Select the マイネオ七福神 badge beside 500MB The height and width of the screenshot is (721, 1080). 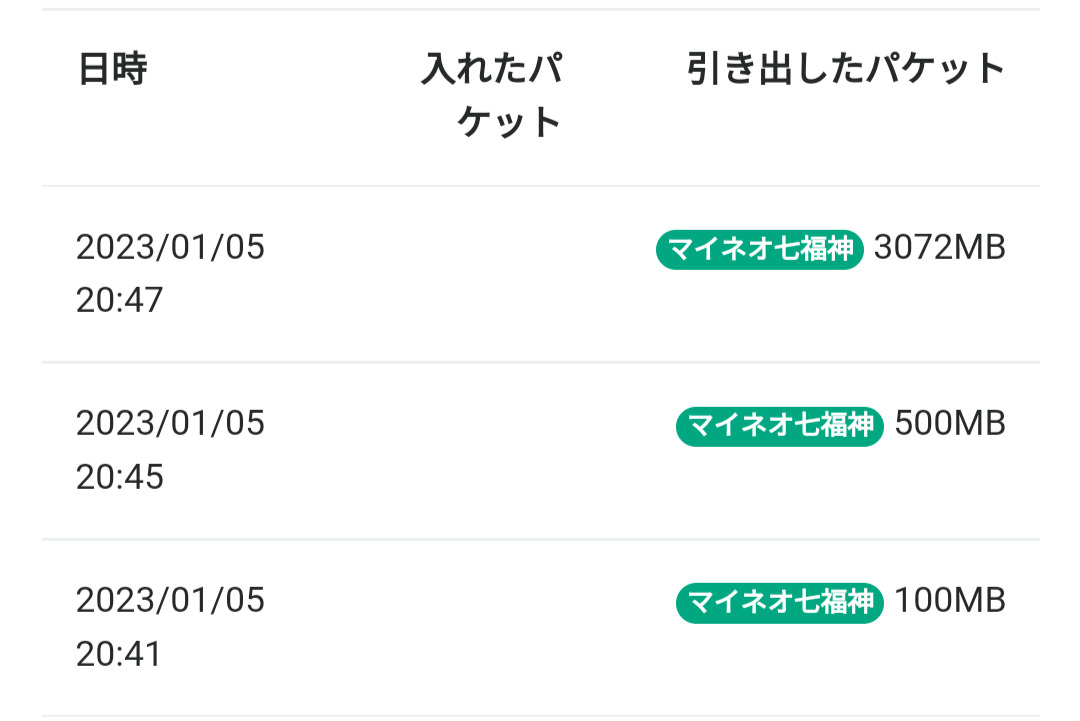pos(780,426)
